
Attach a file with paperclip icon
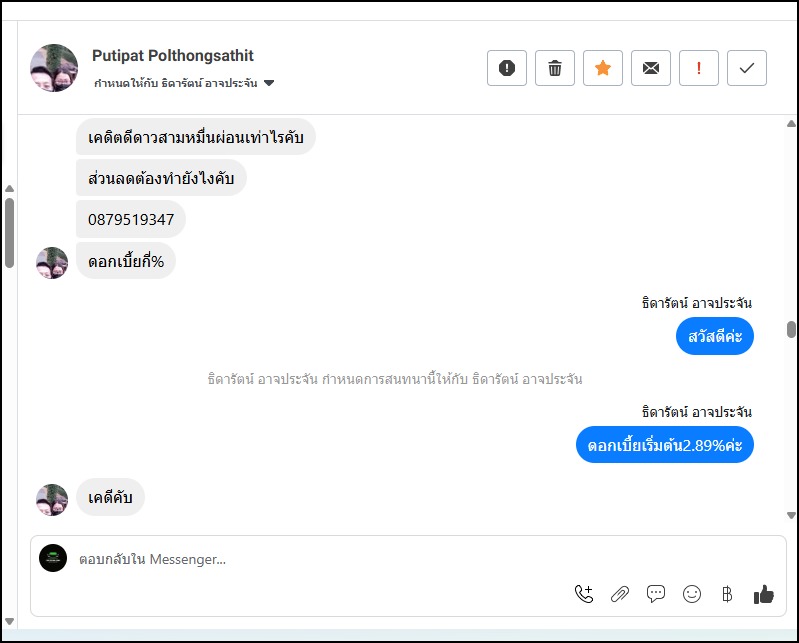(x=620, y=594)
